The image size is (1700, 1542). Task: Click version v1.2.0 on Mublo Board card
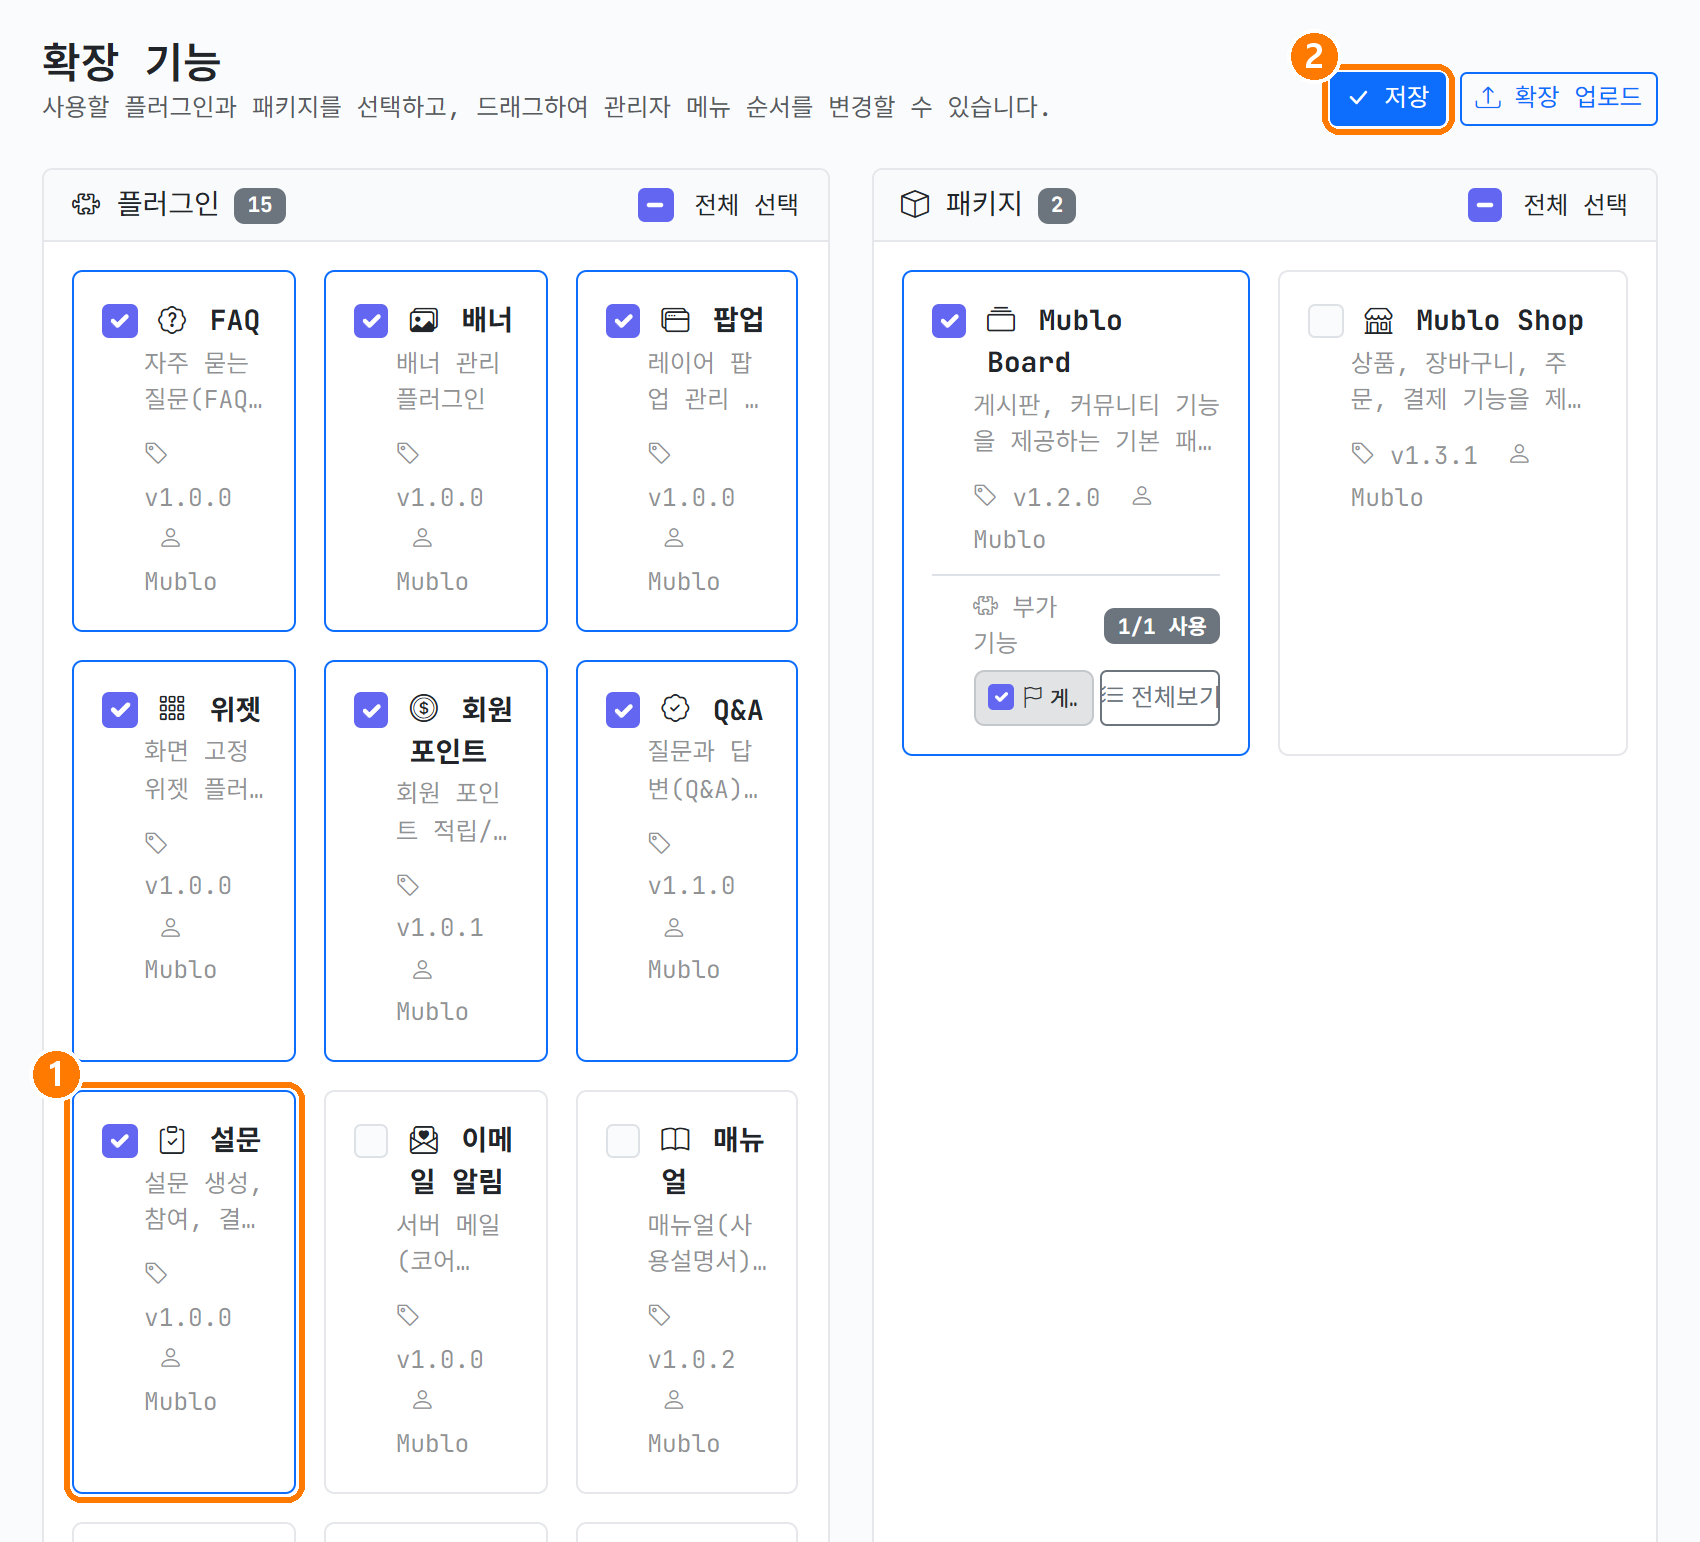(1056, 498)
